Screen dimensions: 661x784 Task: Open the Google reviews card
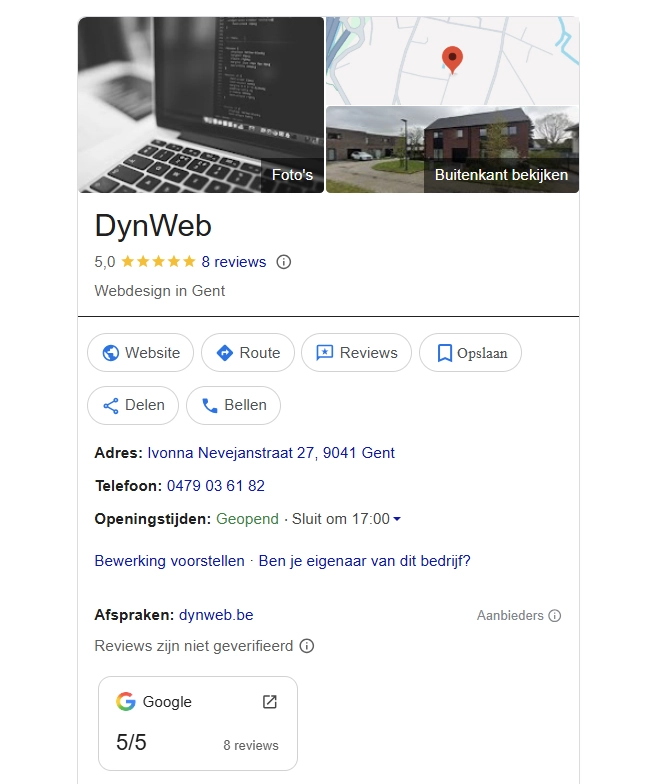click(x=198, y=724)
